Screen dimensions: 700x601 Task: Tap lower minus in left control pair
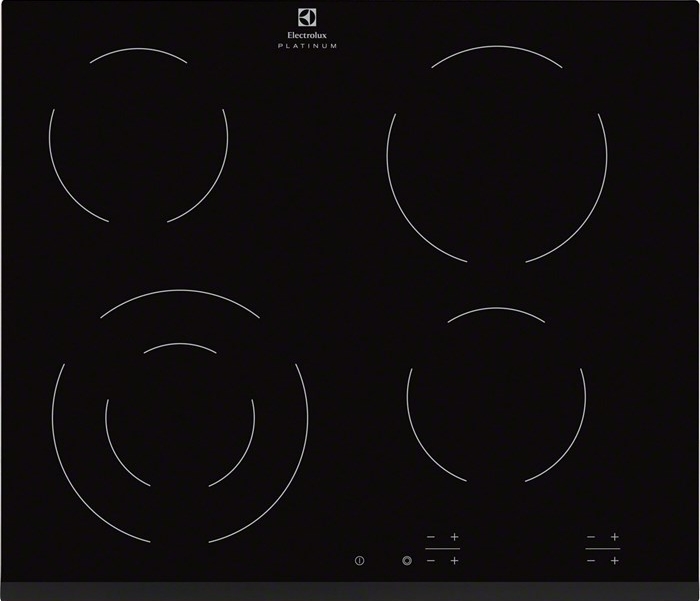pos(431,560)
